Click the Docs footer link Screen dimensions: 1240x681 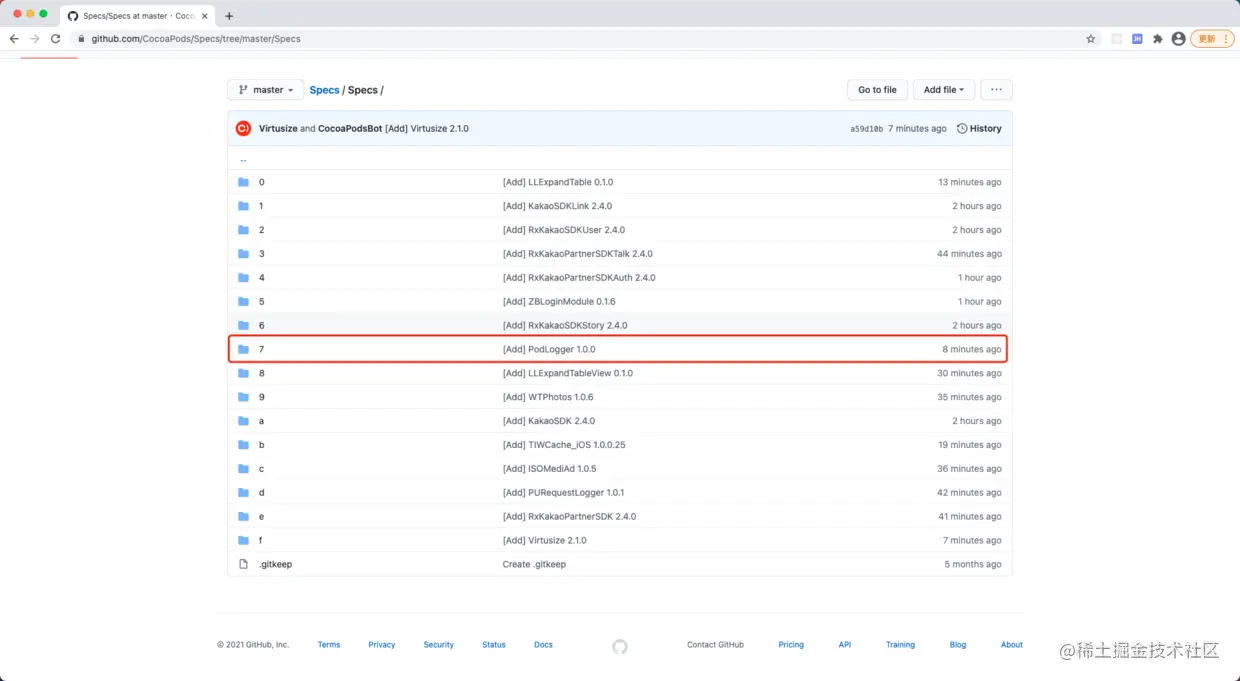[543, 645]
